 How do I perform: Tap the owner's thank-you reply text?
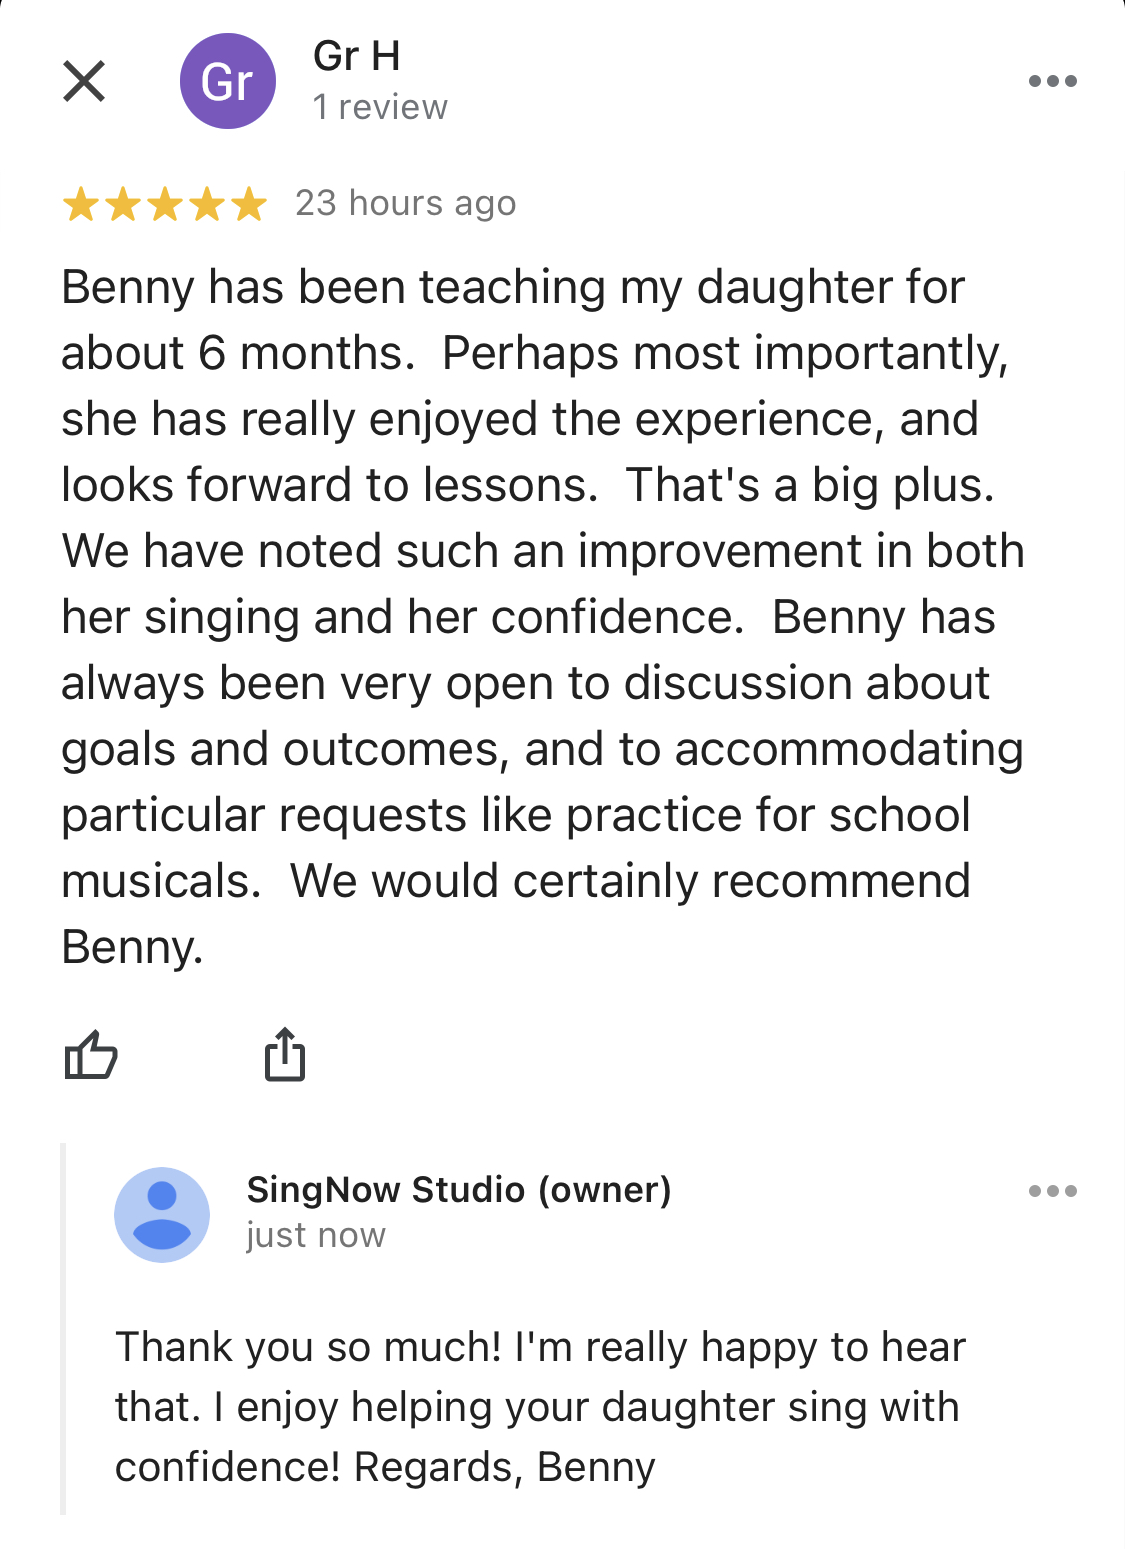click(540, 1406)
